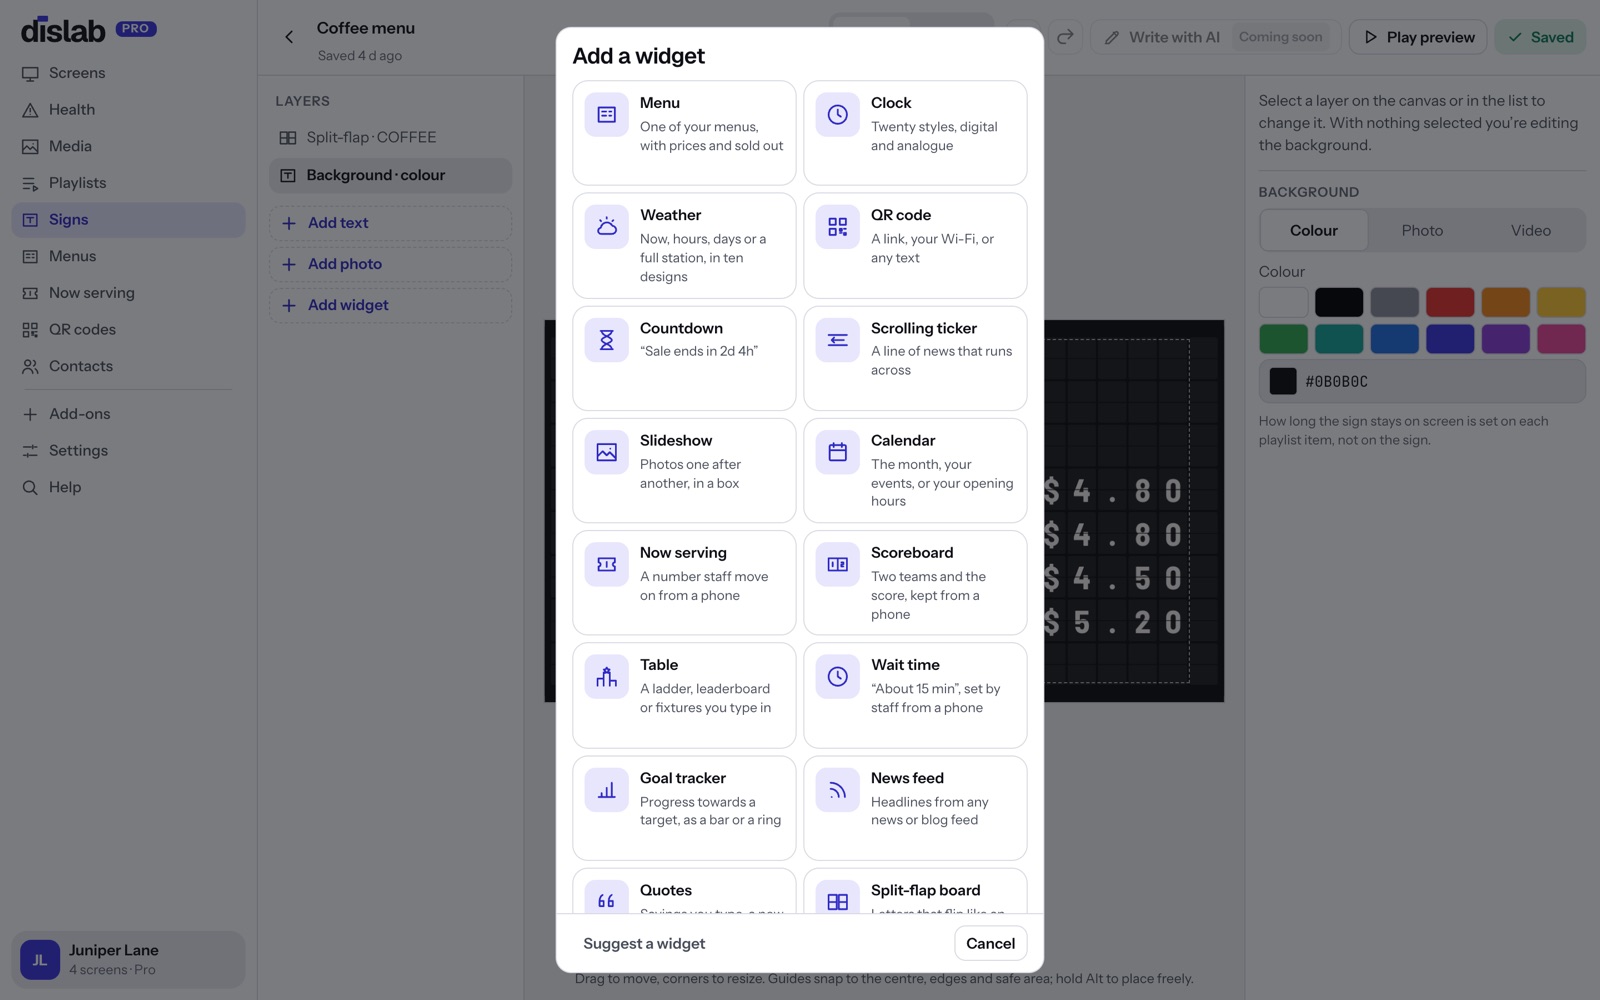Pick the blue colour swatch
The image size is (1600, 1000).
click(1394, 339)
